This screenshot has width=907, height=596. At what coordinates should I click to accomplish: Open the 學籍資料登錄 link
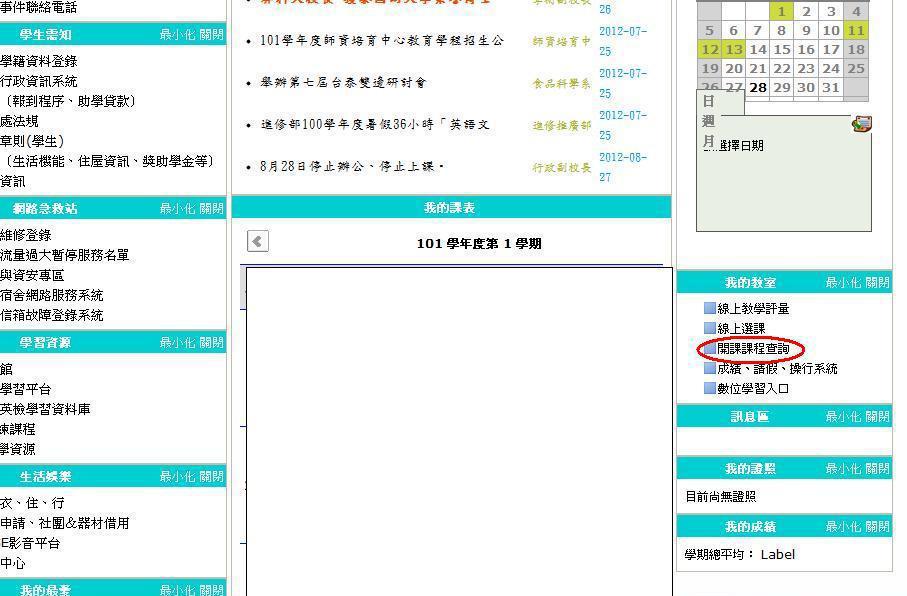pyautogui.click(x=39, y=61)
